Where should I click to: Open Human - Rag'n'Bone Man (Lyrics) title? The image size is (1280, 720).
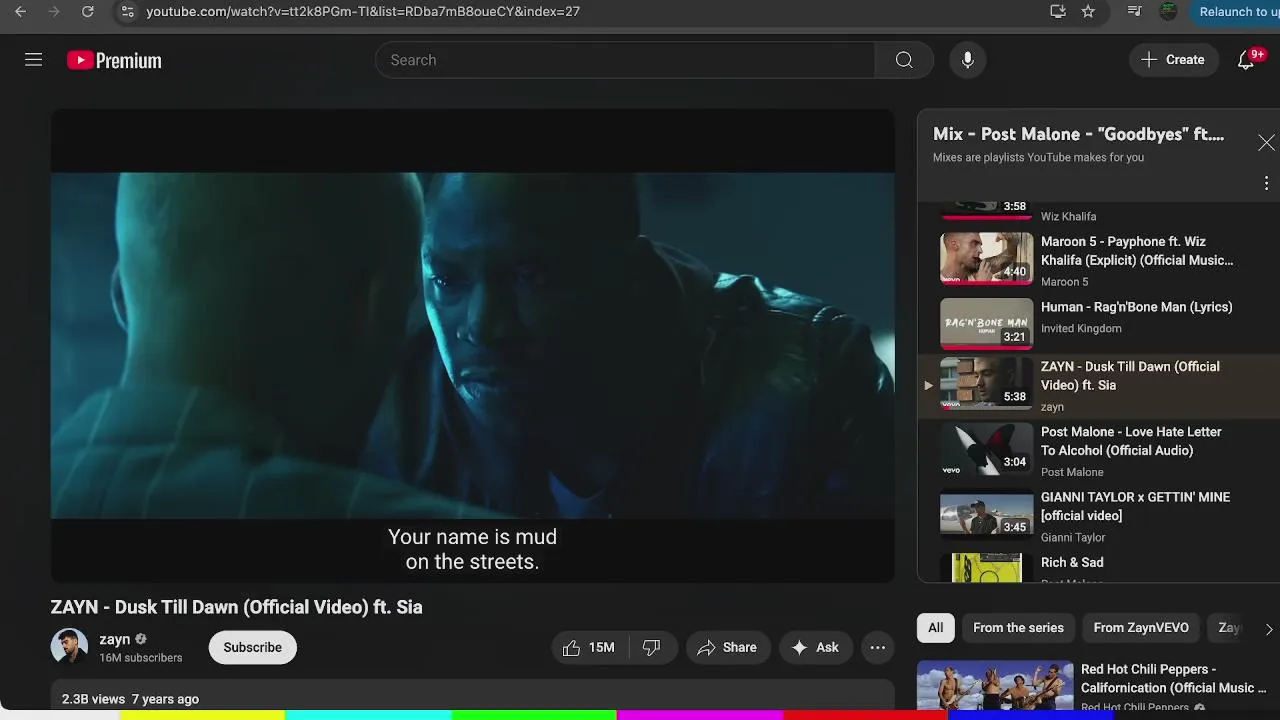click(1136, 307)
